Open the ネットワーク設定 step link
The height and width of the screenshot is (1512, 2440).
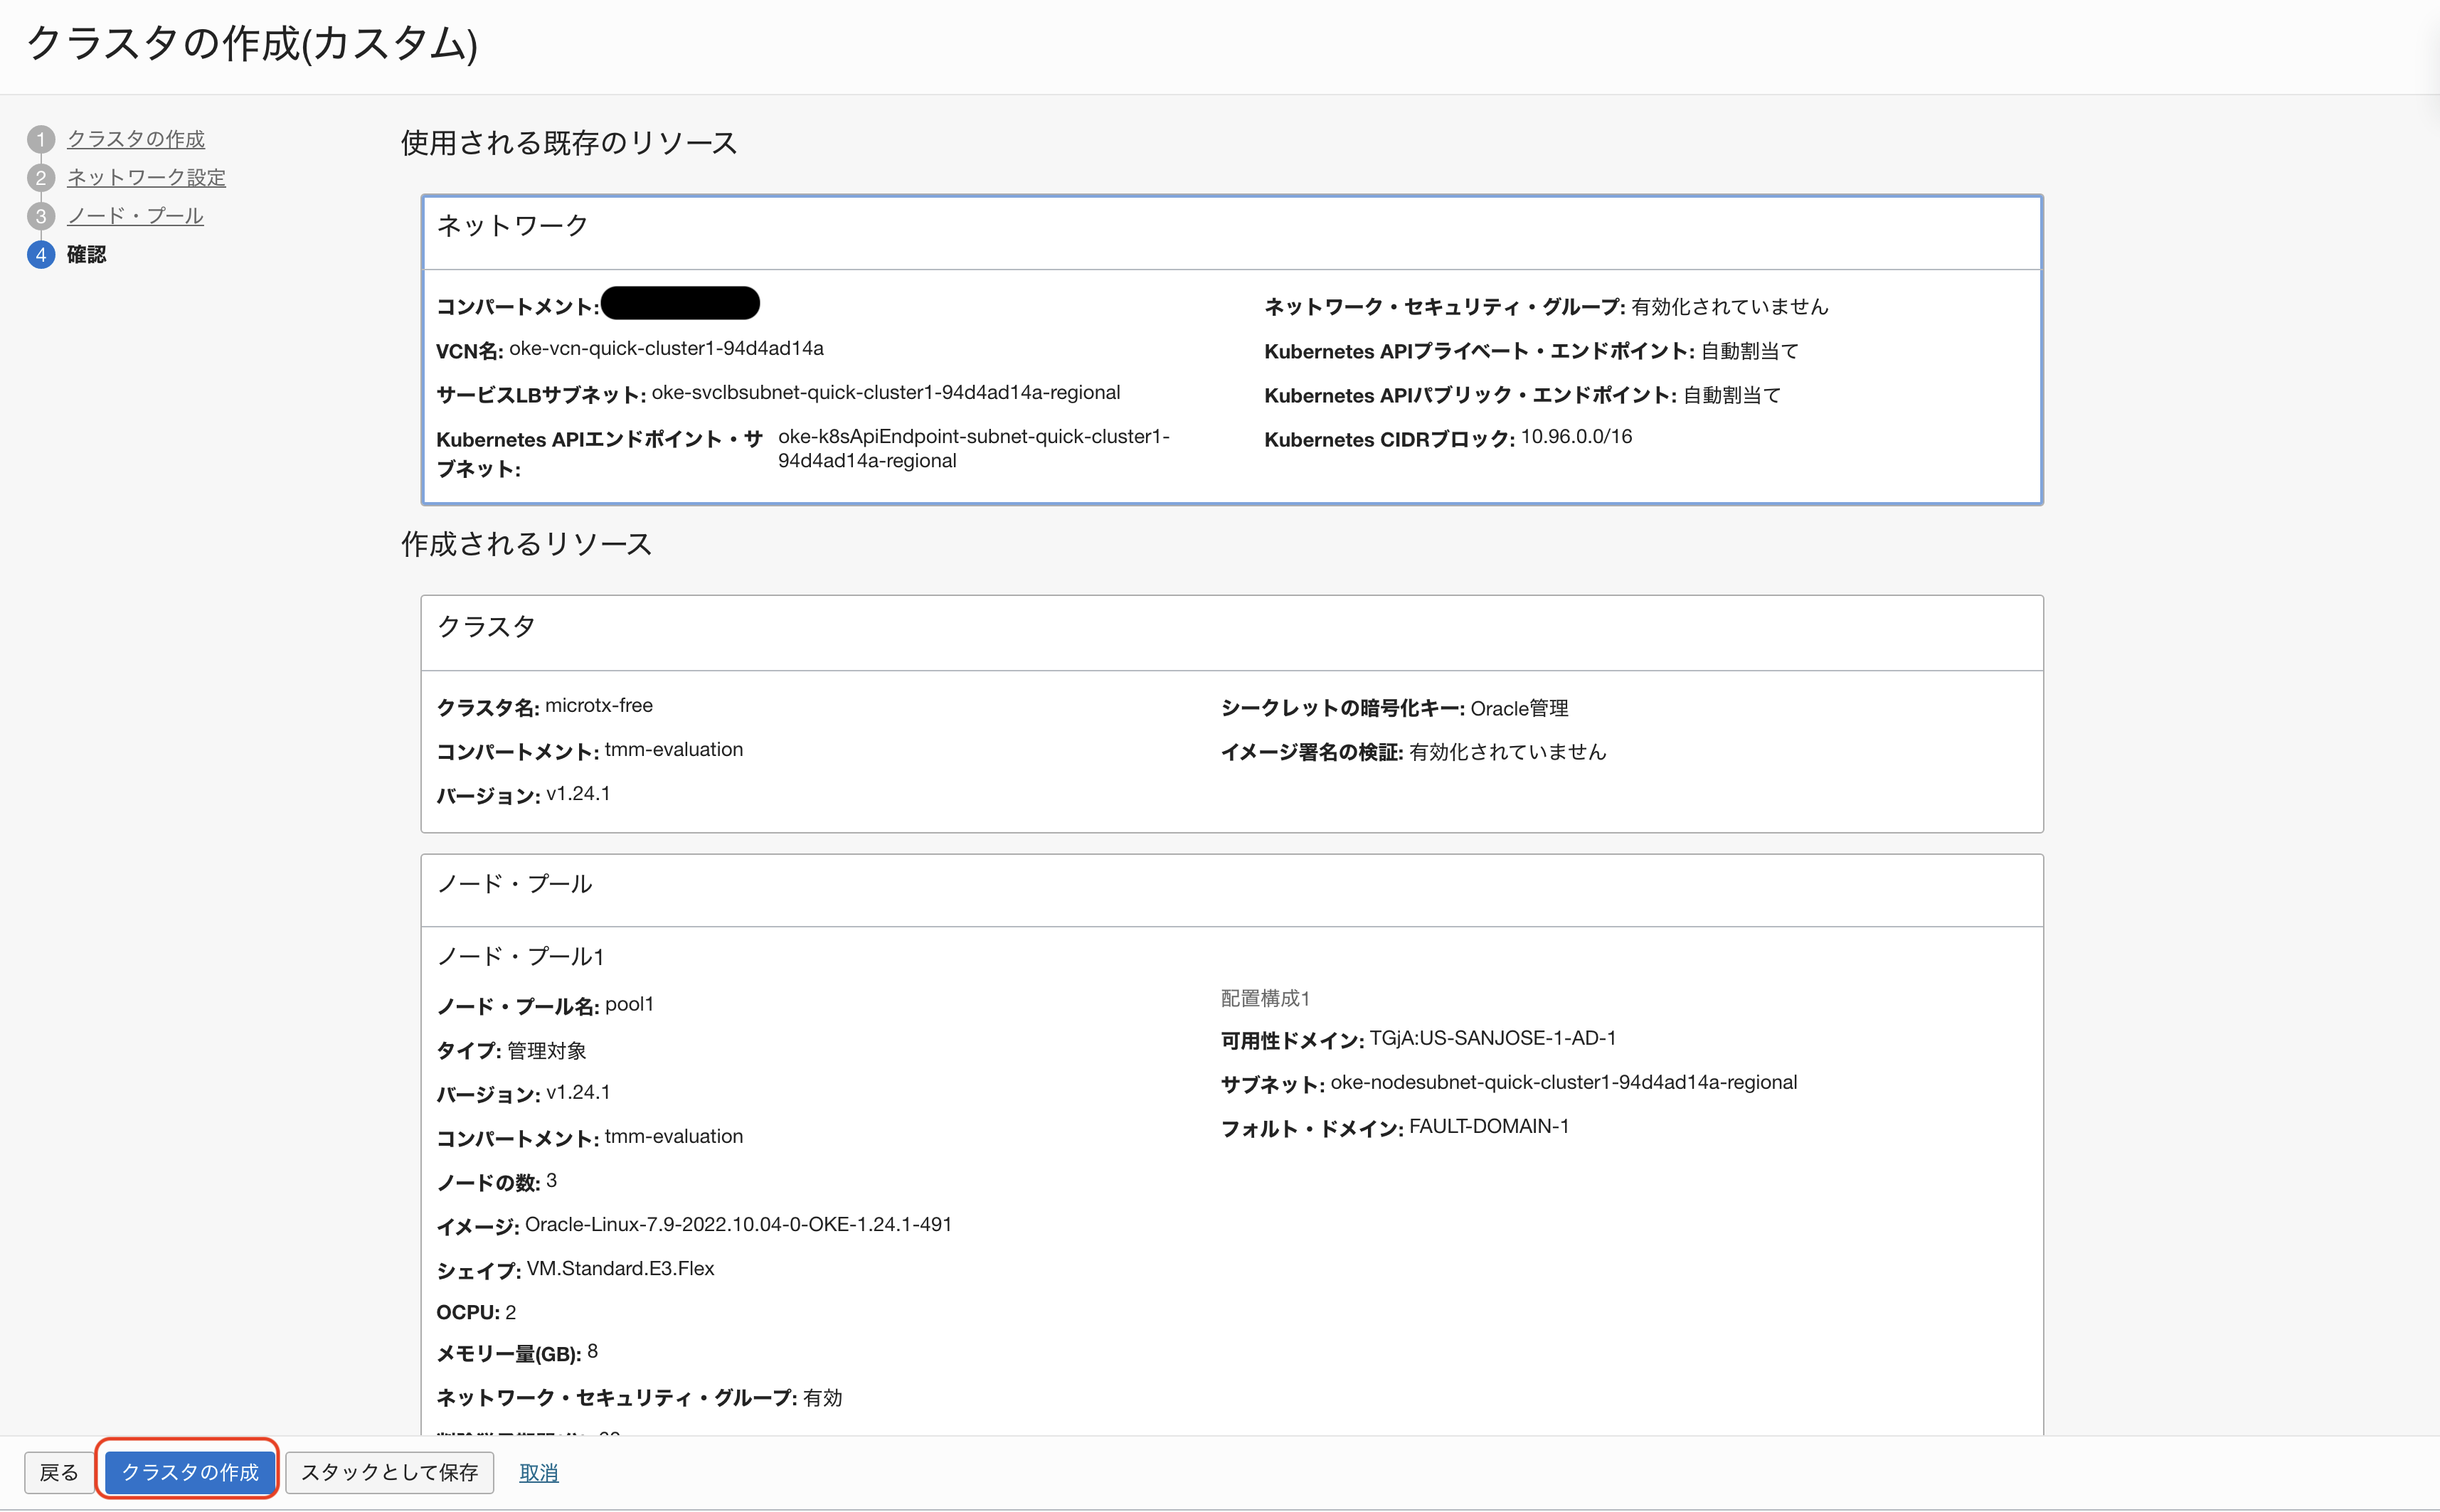click(146, 178)
